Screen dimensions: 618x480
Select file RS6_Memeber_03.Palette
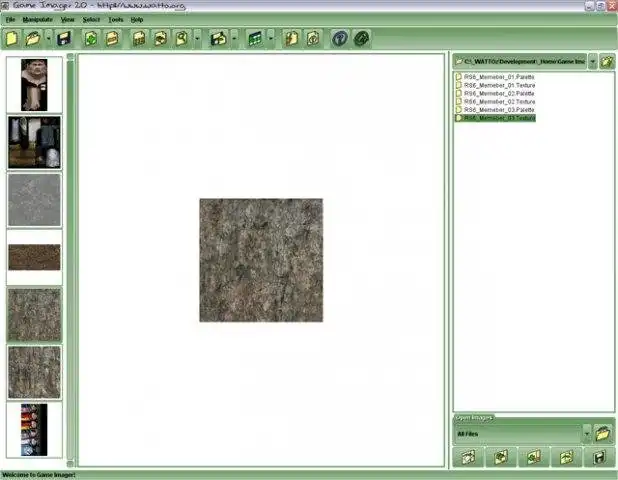tap(495, 110)
